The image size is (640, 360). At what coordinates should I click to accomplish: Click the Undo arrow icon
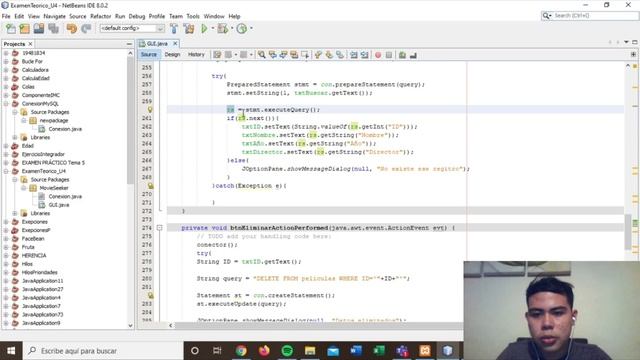click(72, 29)
